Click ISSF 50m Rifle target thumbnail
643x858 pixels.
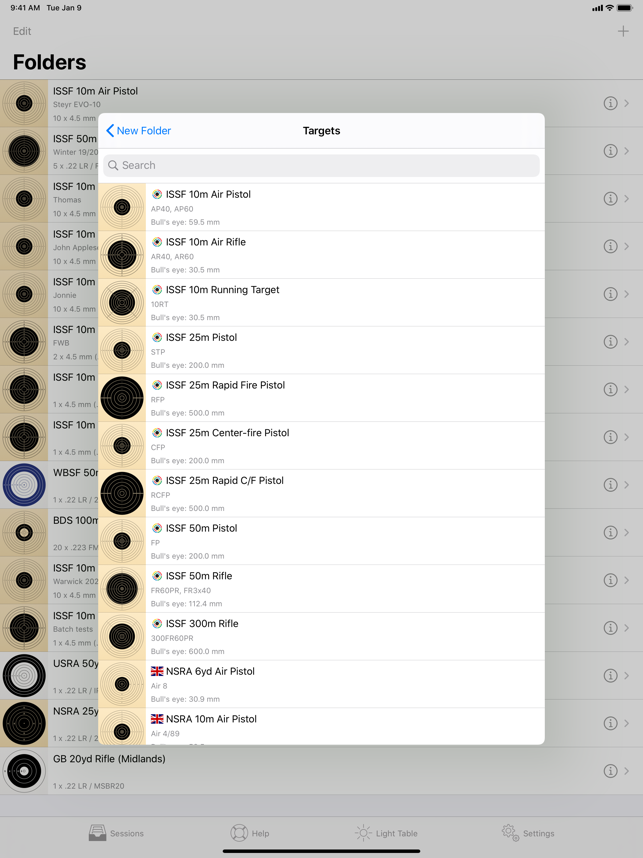click(122, 588)
